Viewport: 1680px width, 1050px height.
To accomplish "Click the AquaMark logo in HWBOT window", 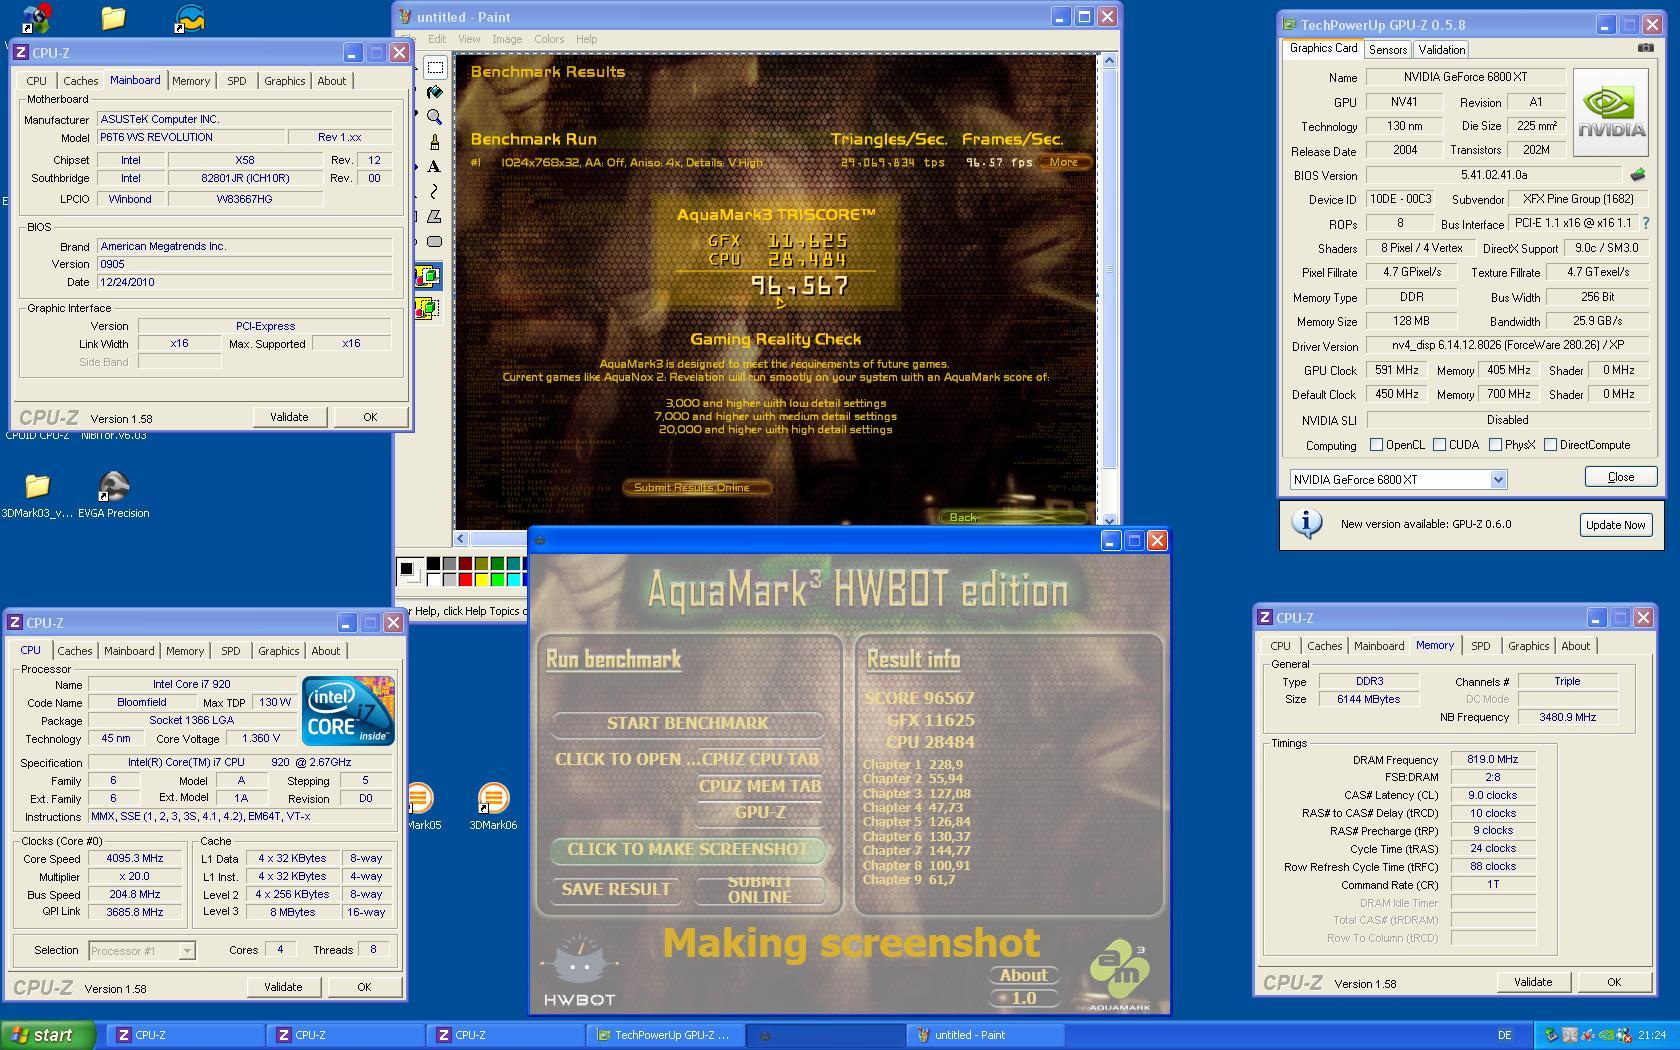I will coord(1120,975).
